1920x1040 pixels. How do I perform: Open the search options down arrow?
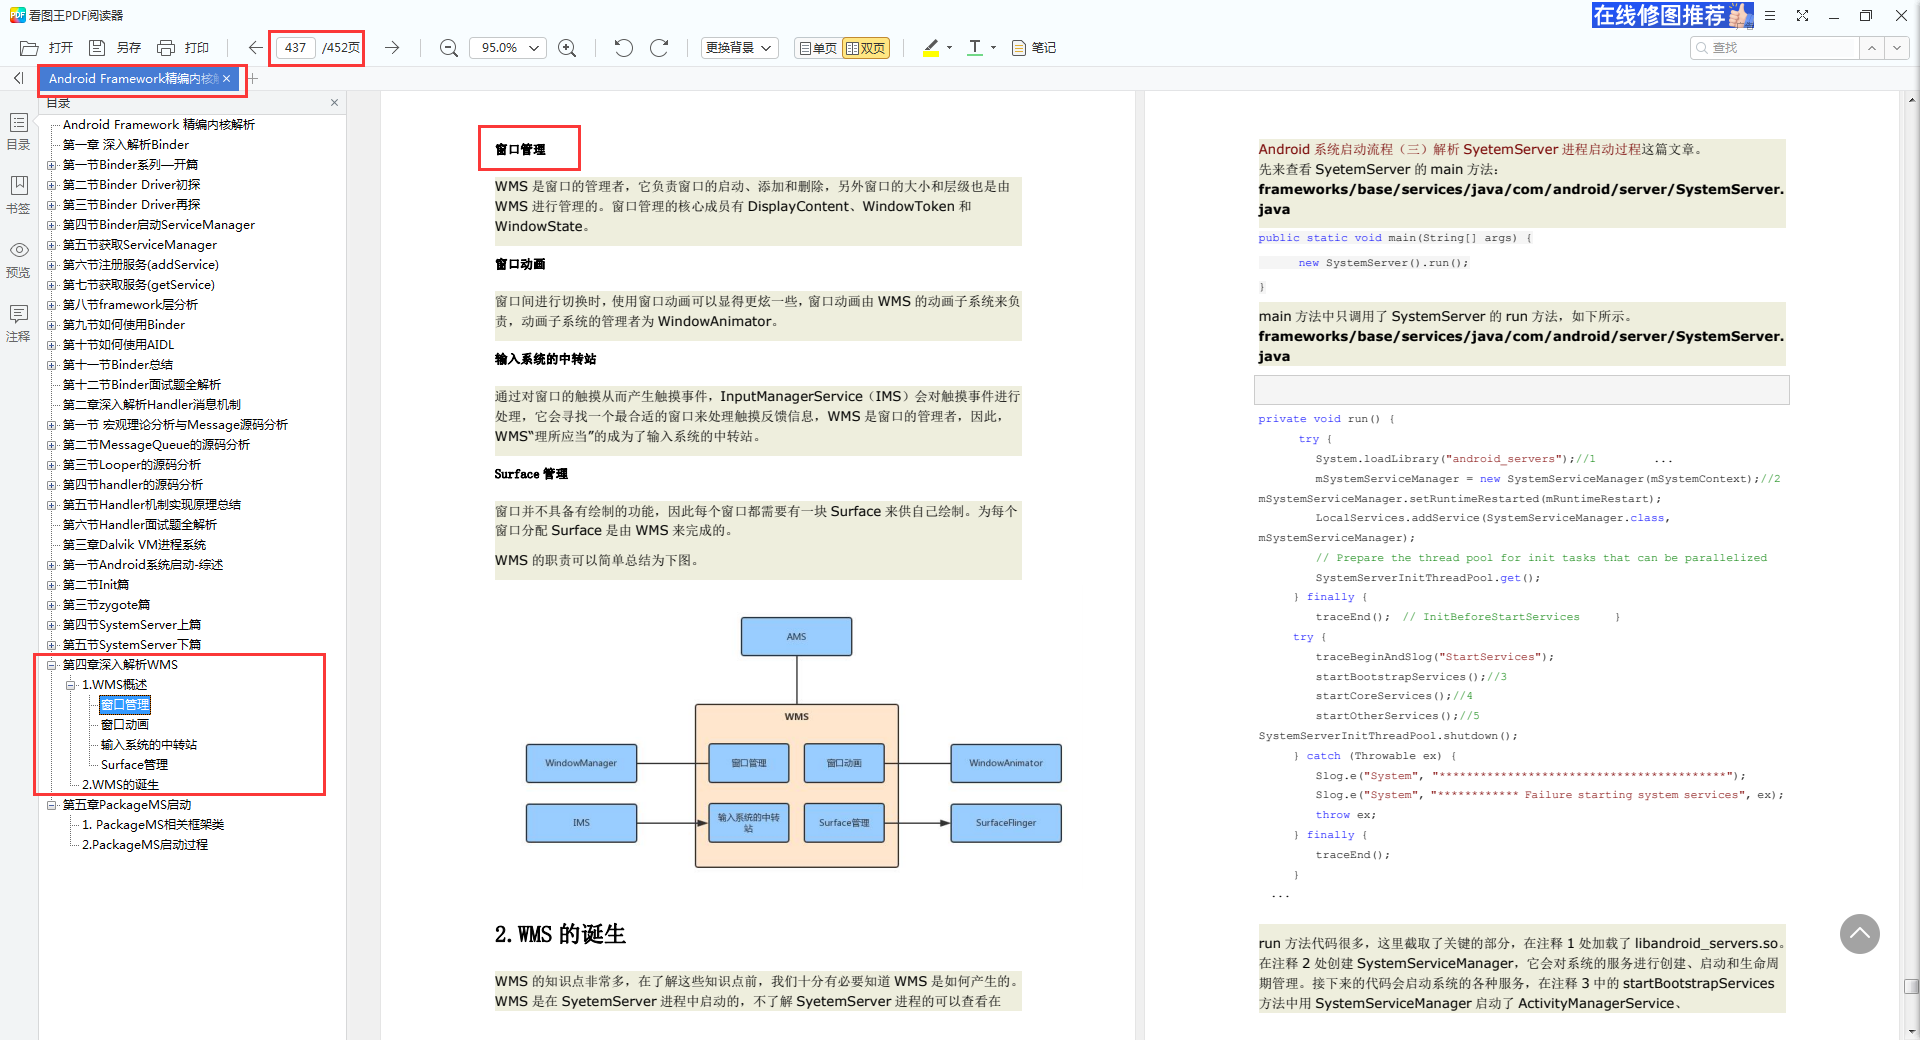[x=1896, y=48]
